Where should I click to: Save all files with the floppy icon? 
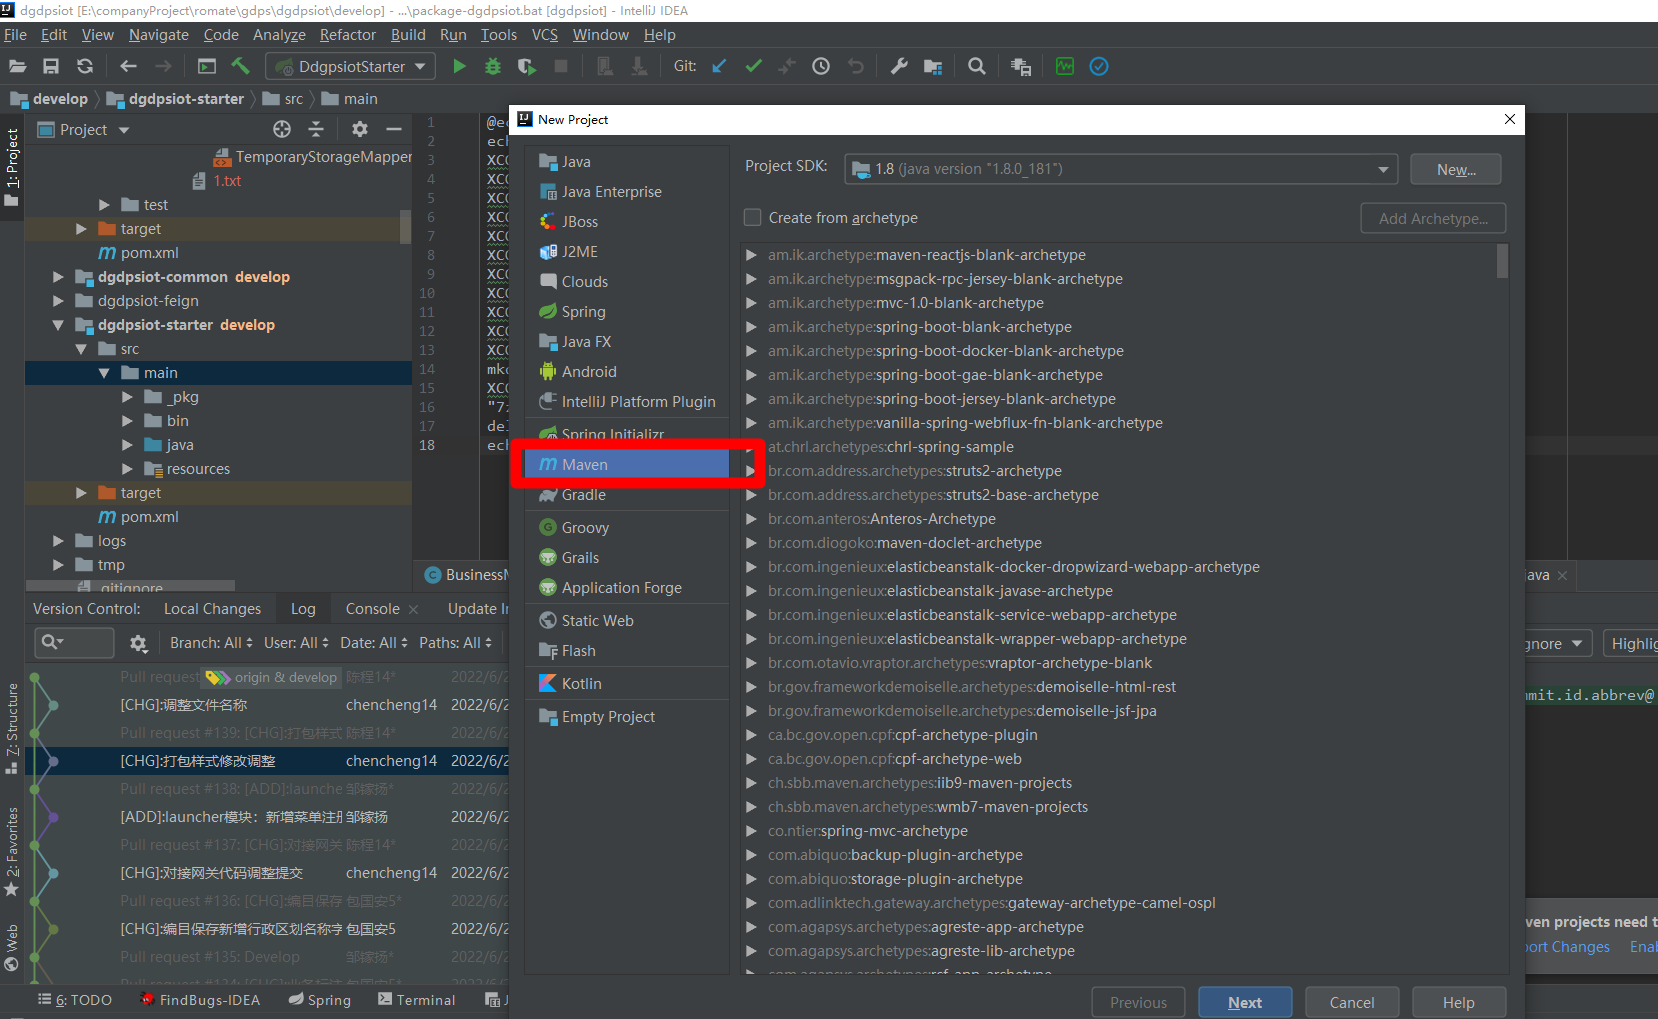[51, 66]
